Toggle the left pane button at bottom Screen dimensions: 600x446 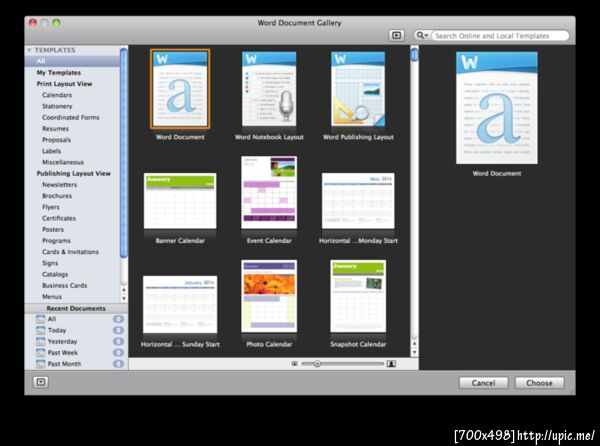click(41, 382)
